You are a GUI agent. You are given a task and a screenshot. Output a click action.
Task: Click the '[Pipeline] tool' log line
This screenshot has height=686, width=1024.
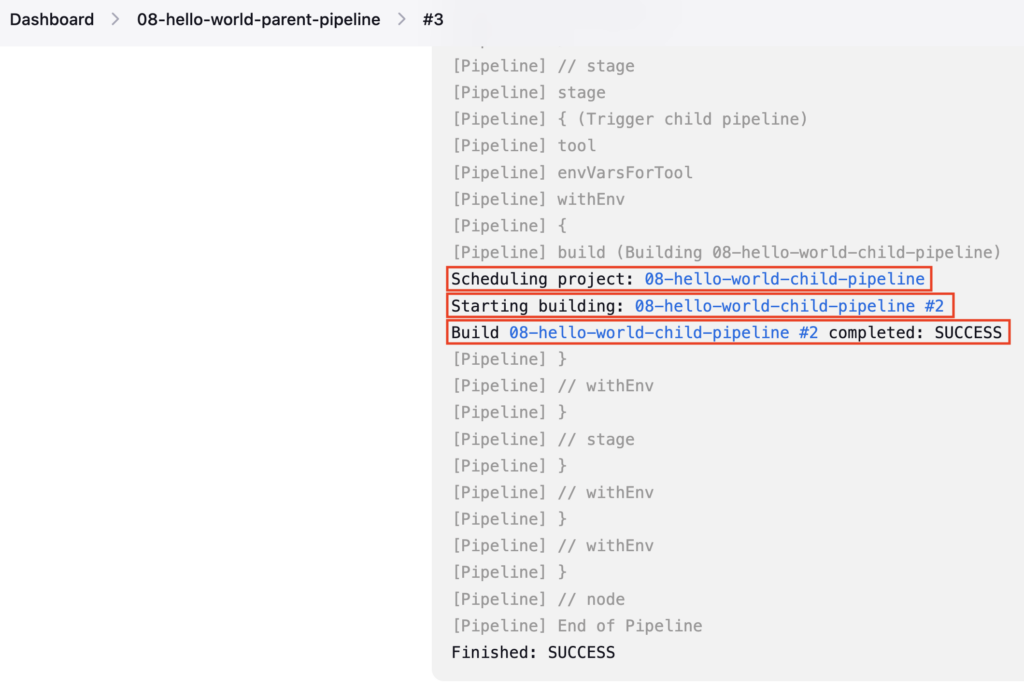click(x=524, y=146)
